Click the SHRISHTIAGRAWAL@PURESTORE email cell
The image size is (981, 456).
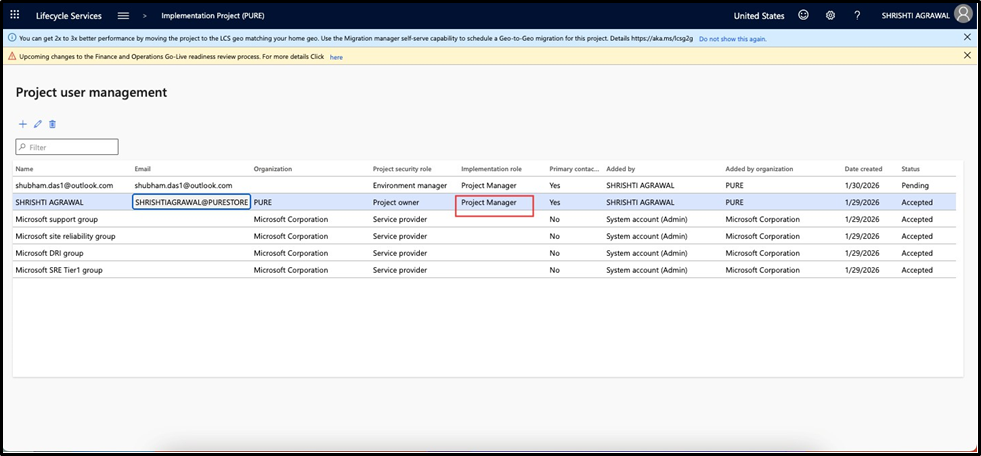pos(191,202)
